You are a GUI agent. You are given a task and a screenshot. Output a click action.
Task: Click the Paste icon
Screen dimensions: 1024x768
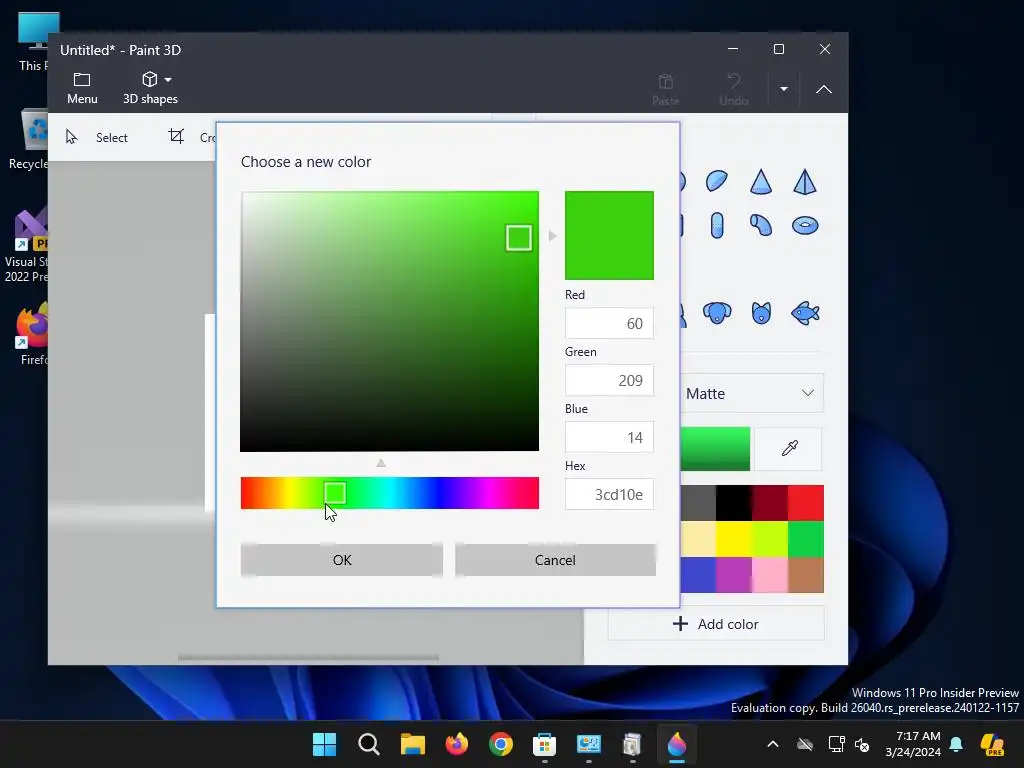665,82
